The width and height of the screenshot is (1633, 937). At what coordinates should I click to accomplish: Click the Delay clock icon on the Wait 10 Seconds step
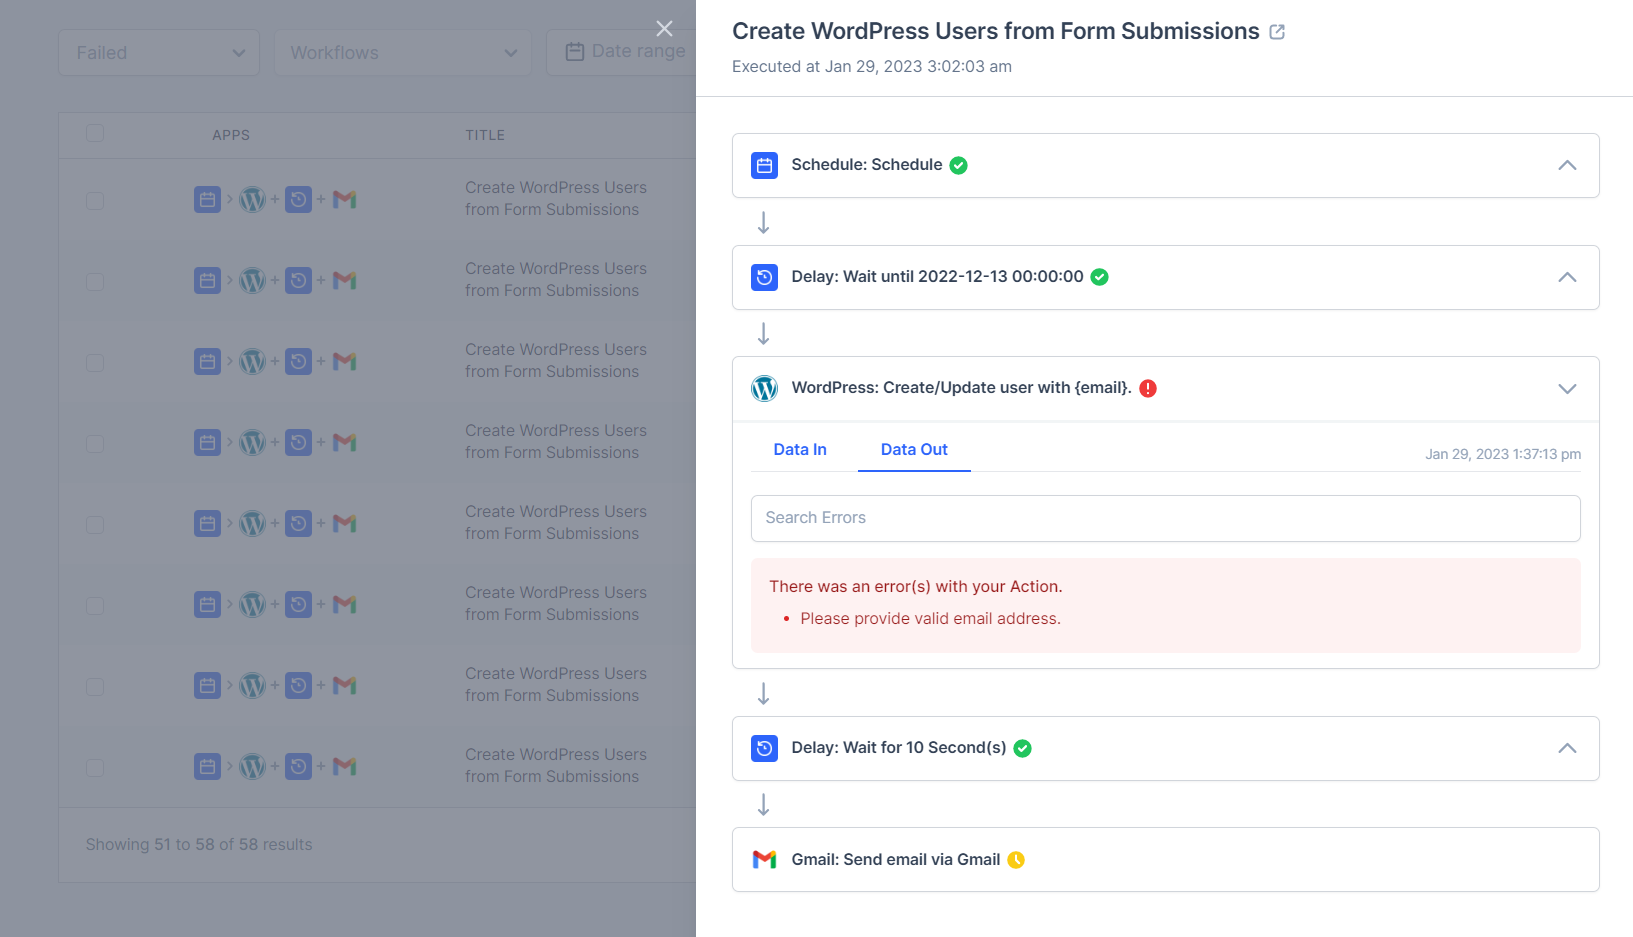click(x=764, y=748)
